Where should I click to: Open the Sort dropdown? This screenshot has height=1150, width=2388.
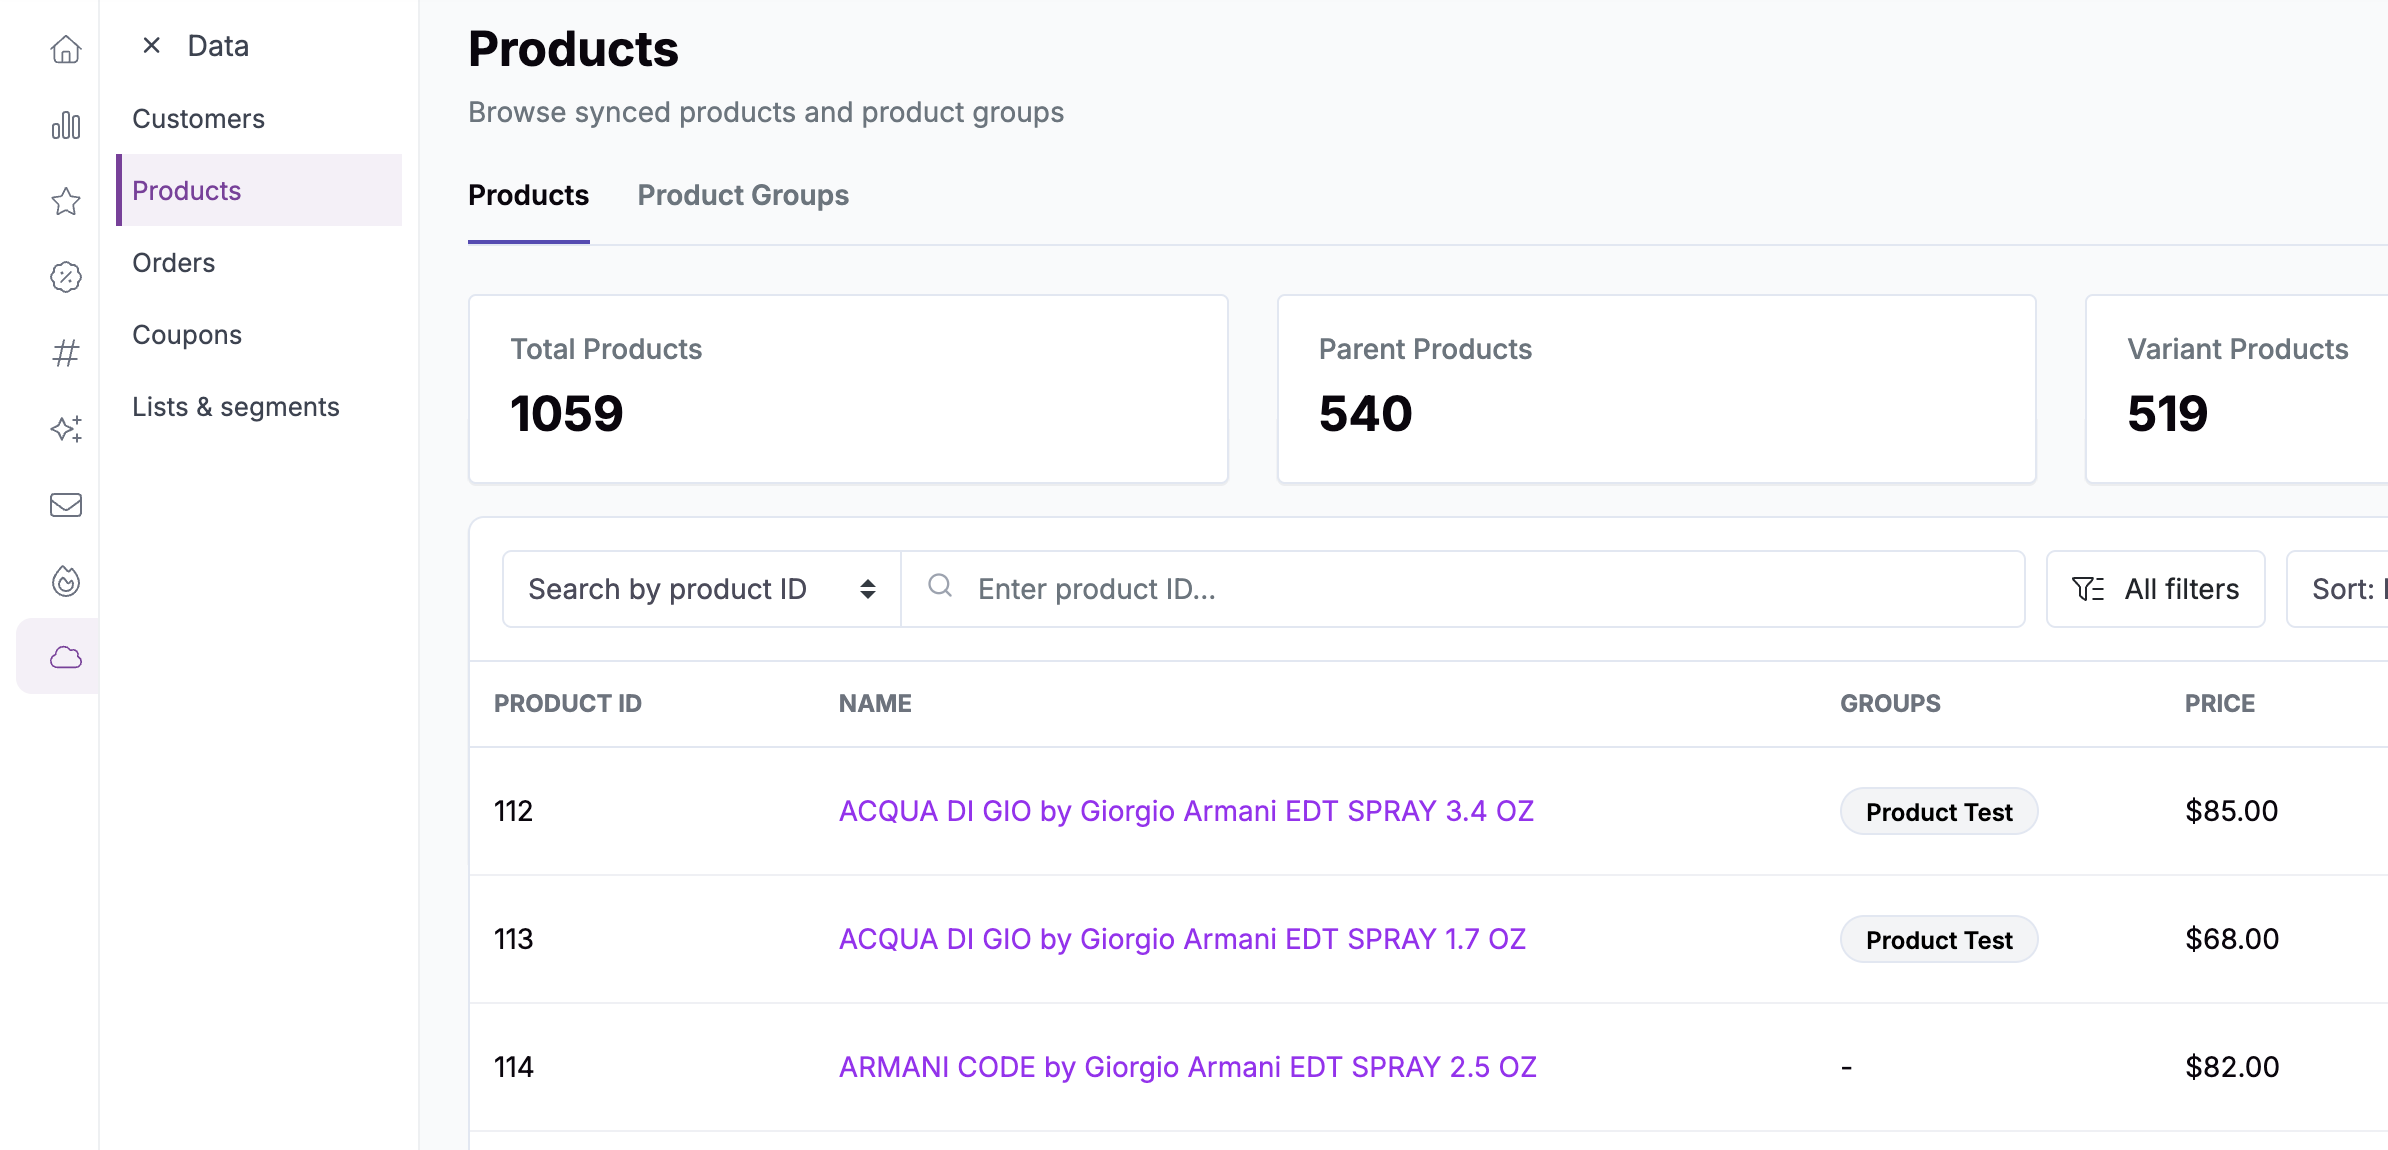click(2338, 589)
